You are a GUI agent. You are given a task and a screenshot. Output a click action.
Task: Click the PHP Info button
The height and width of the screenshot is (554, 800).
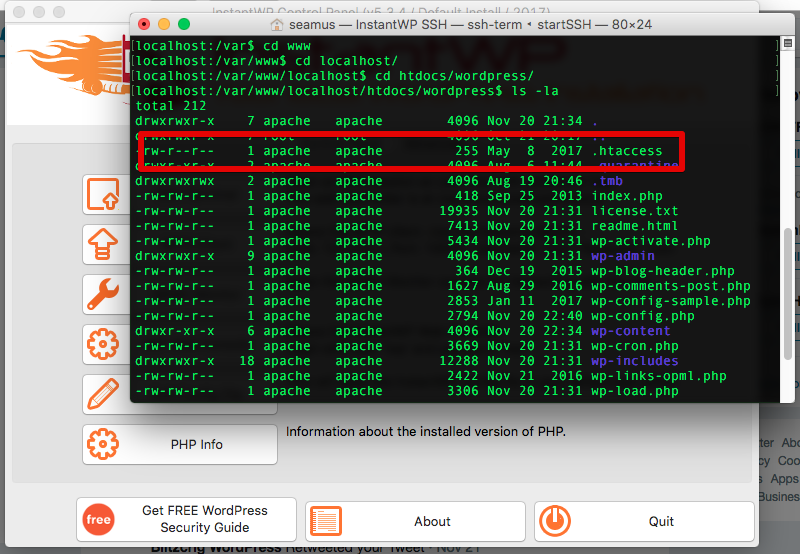pyautogui.click(x=180, y=444)
